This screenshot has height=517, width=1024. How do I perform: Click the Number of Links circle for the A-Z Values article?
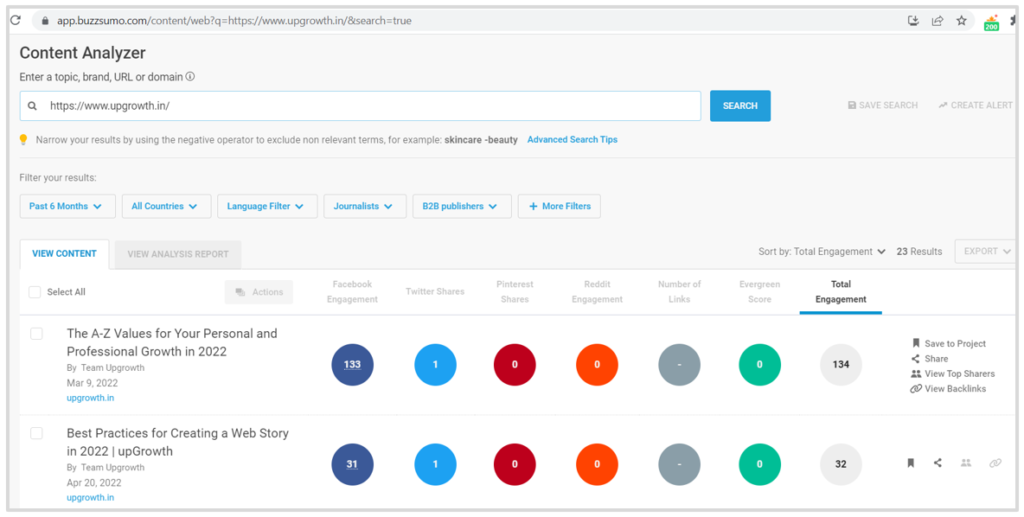tap(679, 364)
